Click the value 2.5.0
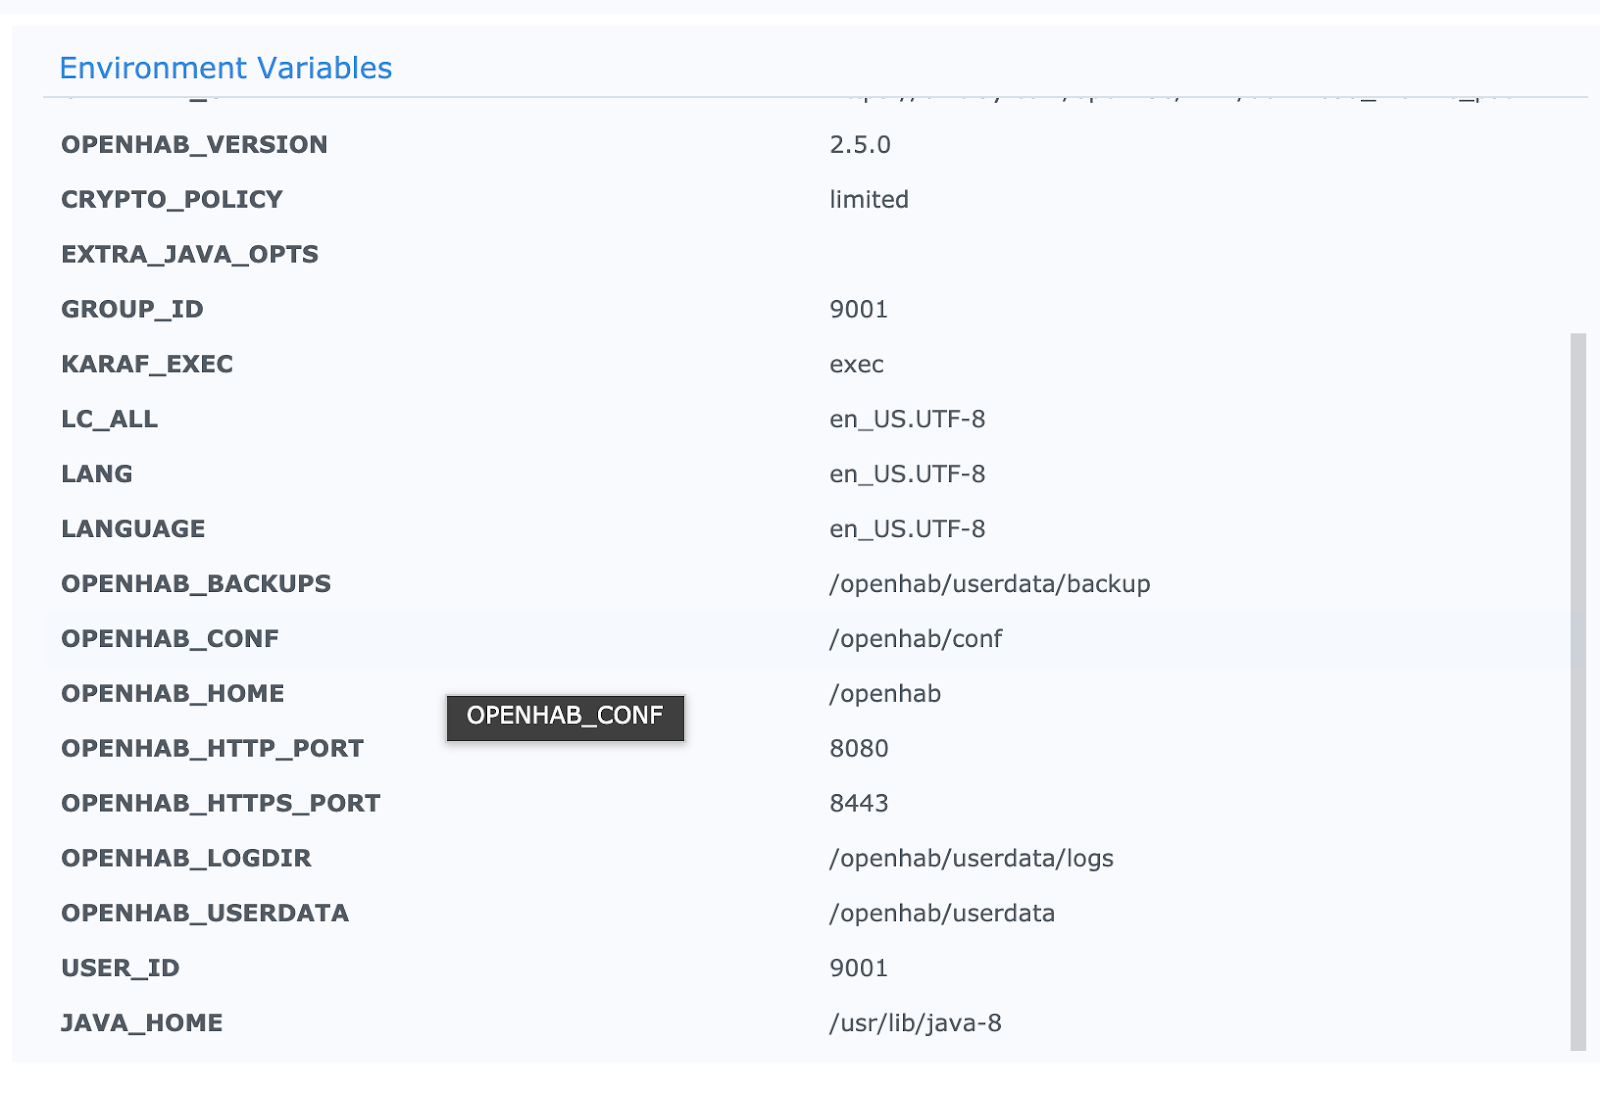 click(860, 145)
